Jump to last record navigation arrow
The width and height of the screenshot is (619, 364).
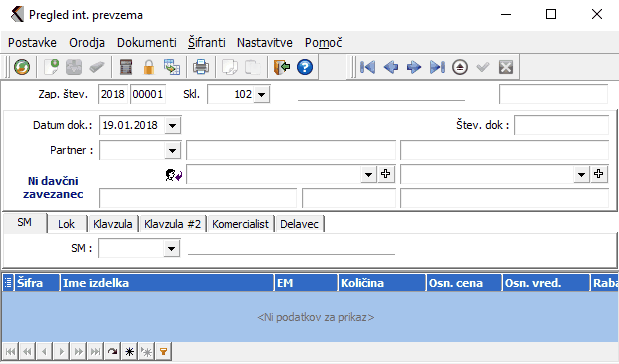(x=437, y=67)
